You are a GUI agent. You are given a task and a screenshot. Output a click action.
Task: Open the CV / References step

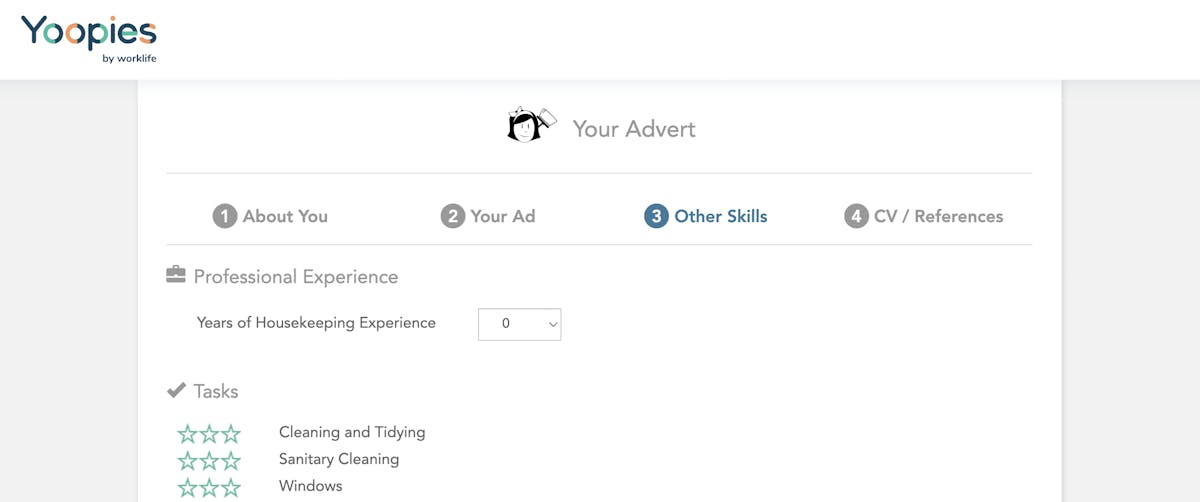tap(938, 216)
